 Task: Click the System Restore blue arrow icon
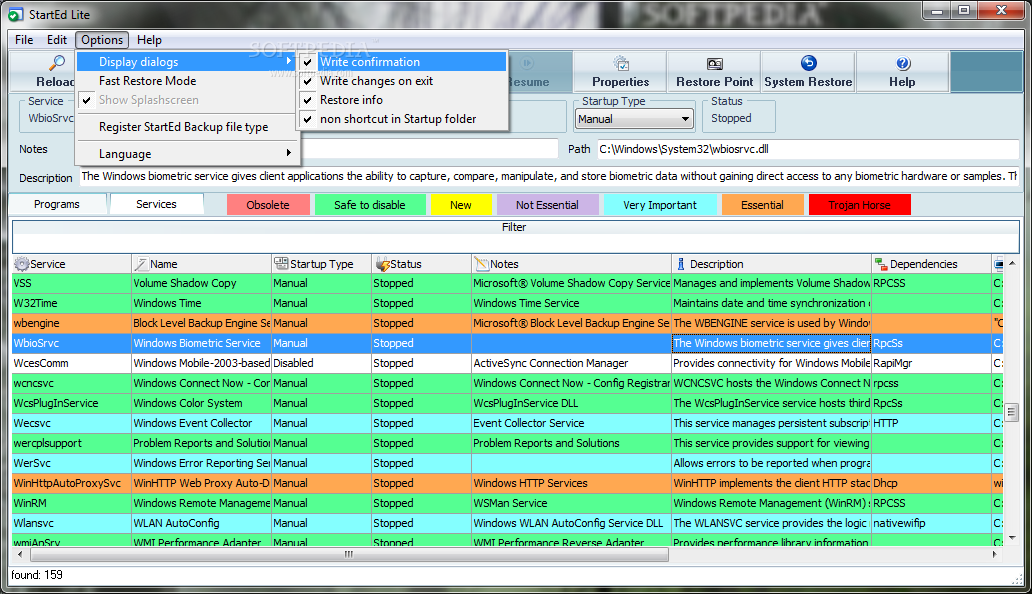[x=808, y=62]
